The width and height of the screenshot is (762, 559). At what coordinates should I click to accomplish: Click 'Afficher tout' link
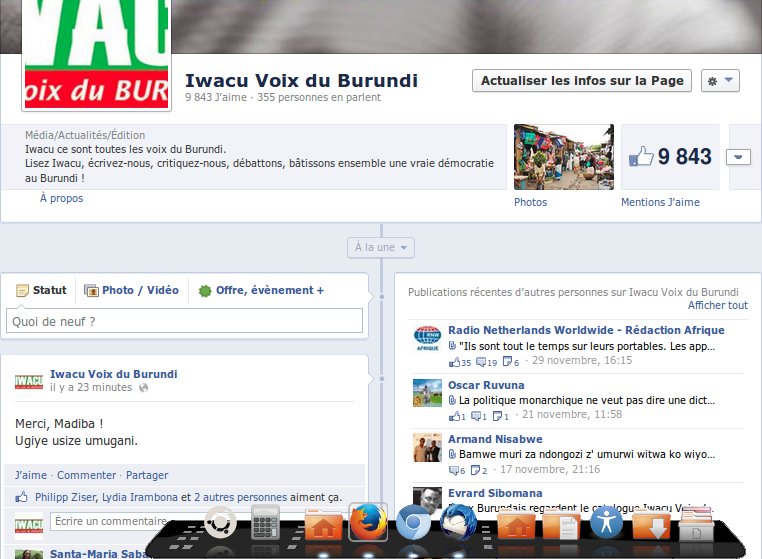click(718, 305)
